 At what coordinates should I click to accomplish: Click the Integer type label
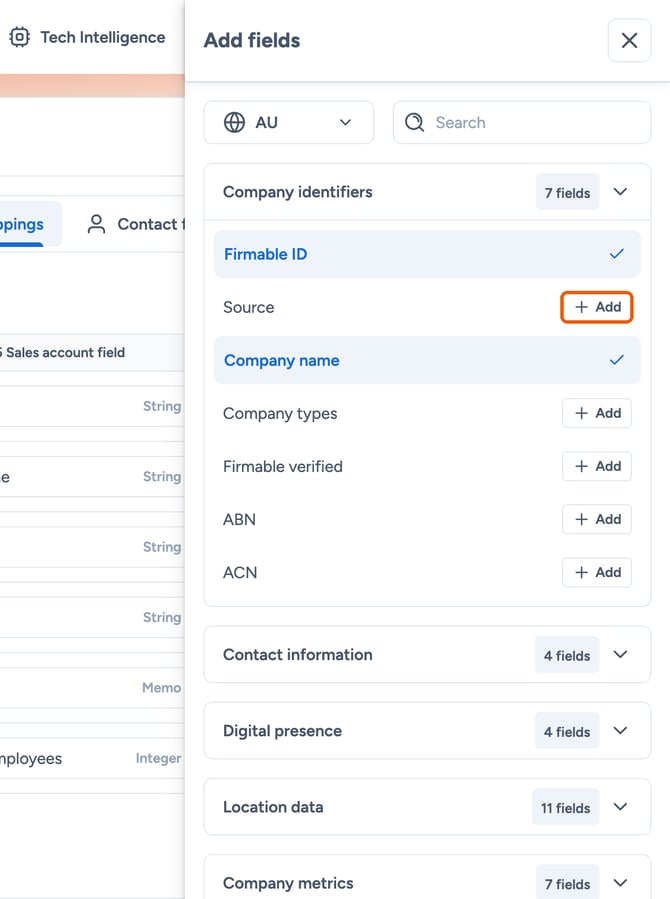[x=159, y=758]
